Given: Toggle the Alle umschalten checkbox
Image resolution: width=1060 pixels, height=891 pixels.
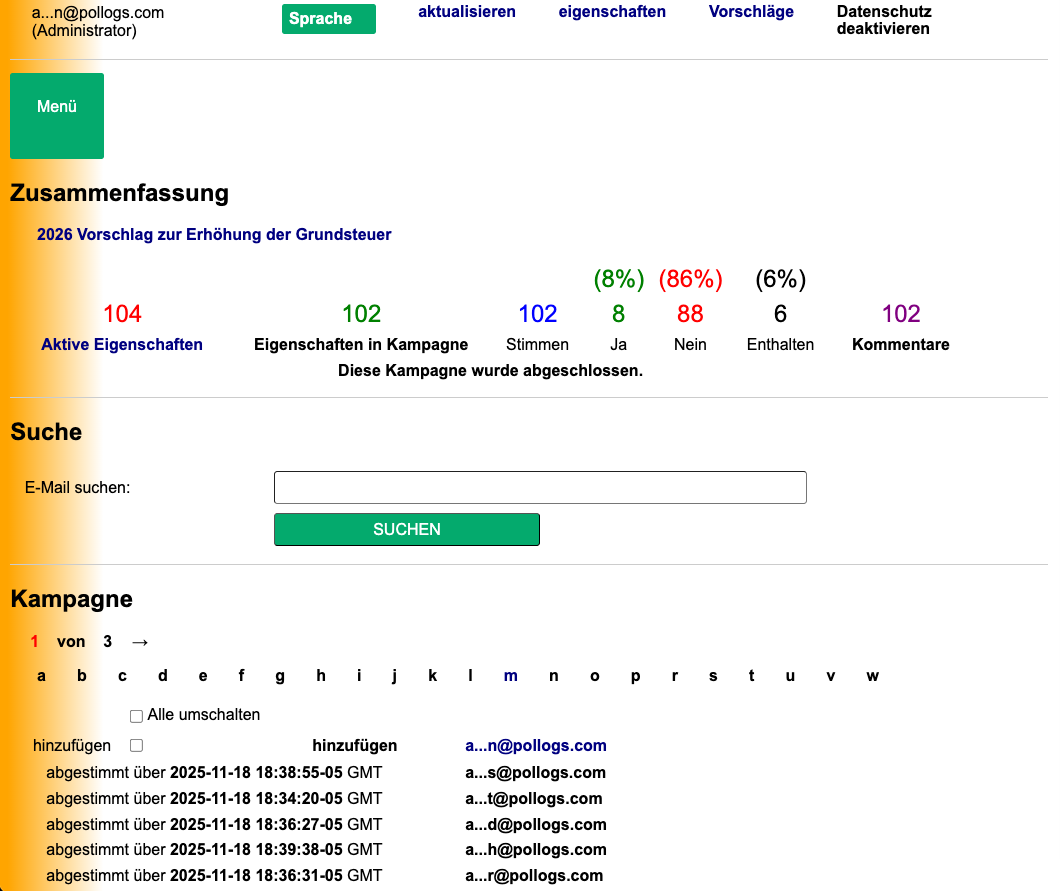Looking at the screenshot, I should pos(136,715).
